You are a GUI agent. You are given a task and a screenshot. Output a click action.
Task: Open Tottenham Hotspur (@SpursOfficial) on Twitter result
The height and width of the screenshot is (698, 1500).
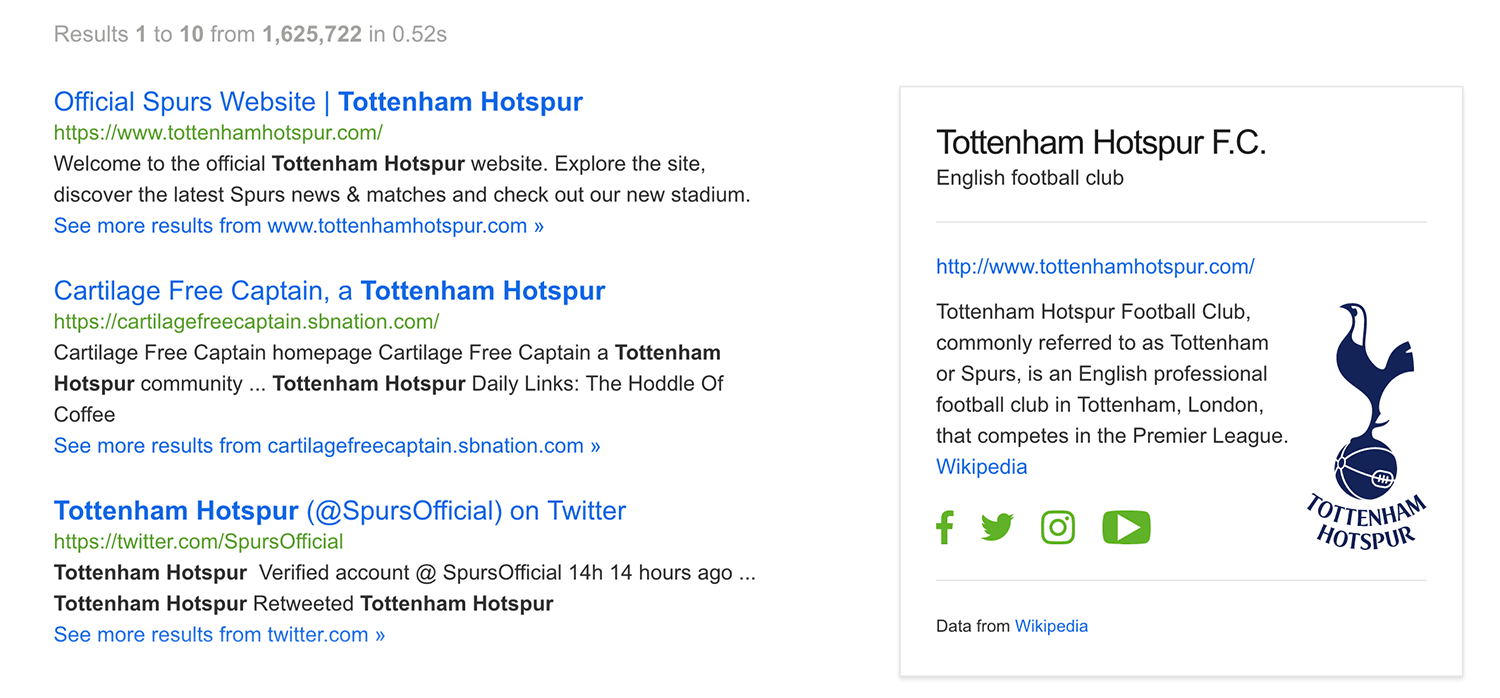tap(340, 511)
